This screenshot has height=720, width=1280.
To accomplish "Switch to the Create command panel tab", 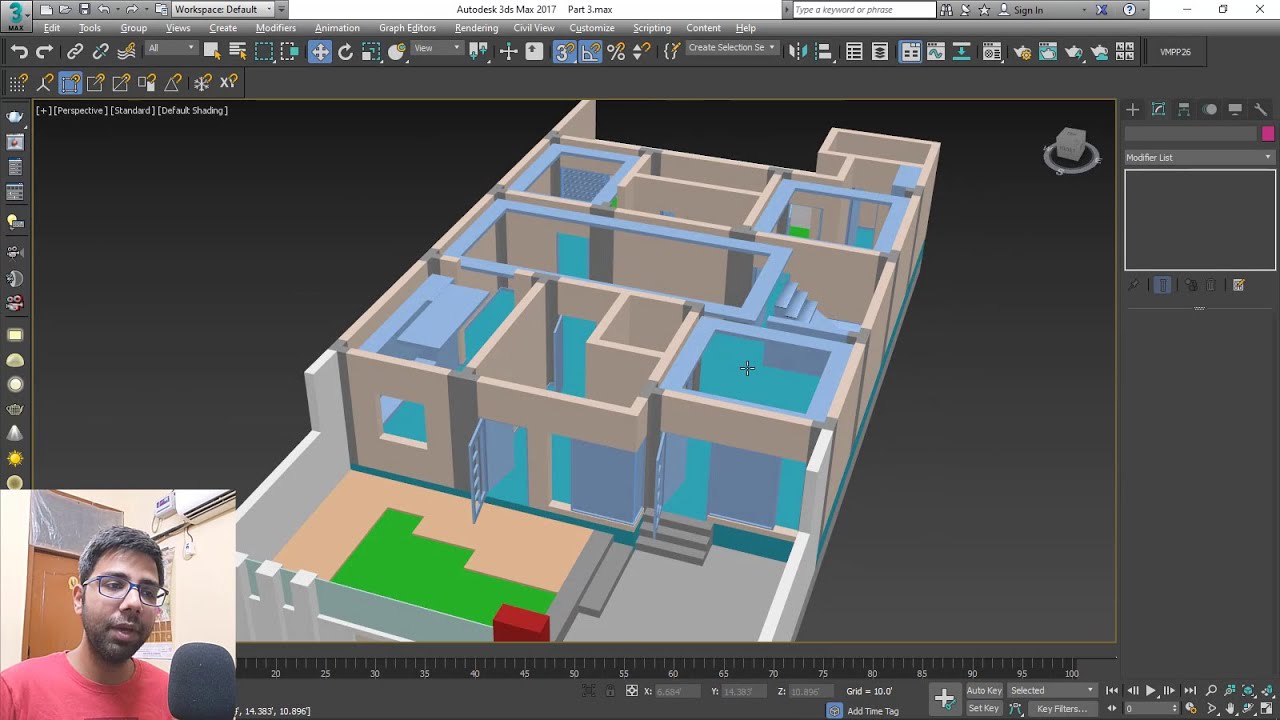I will (x=1132, y=109).
